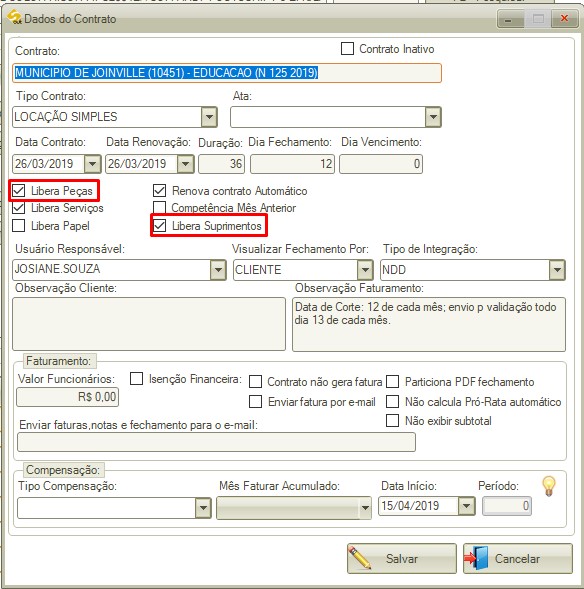This screenshot has width=584, height=589.
Task: Click the door icon on Cancelar
Action: 476,558
